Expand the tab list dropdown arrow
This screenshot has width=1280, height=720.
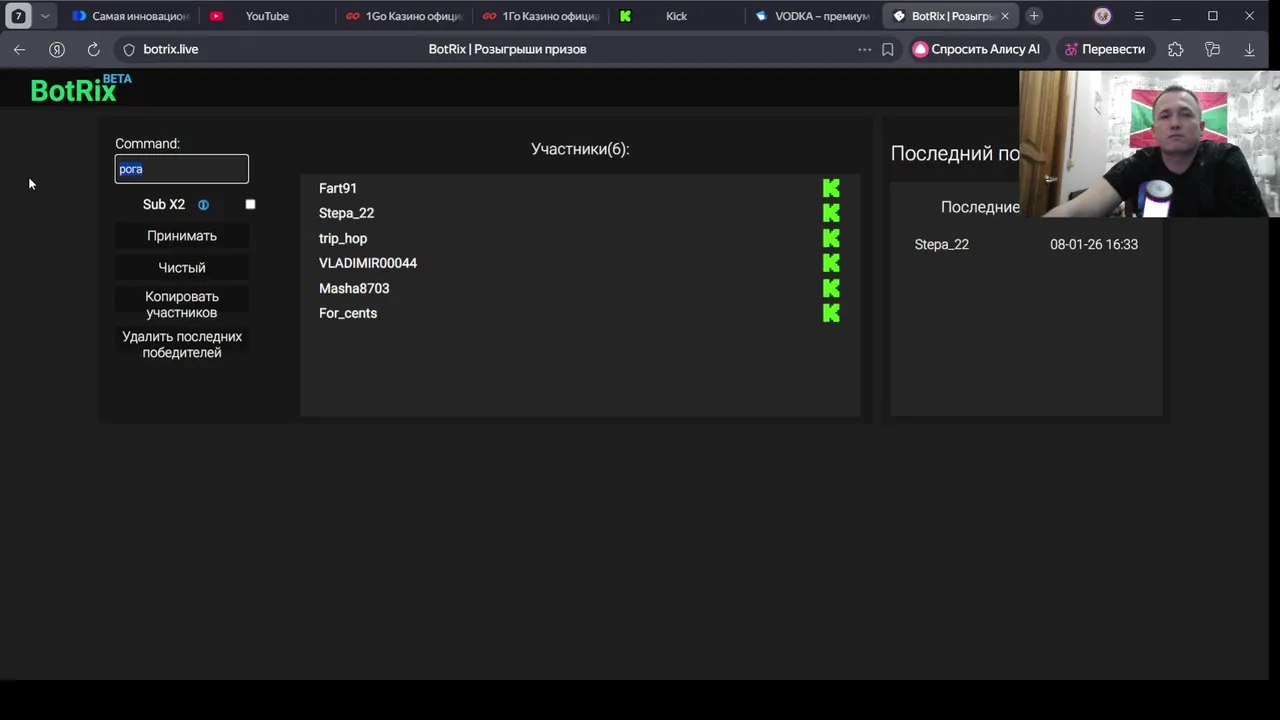click(x=45, y=16)
